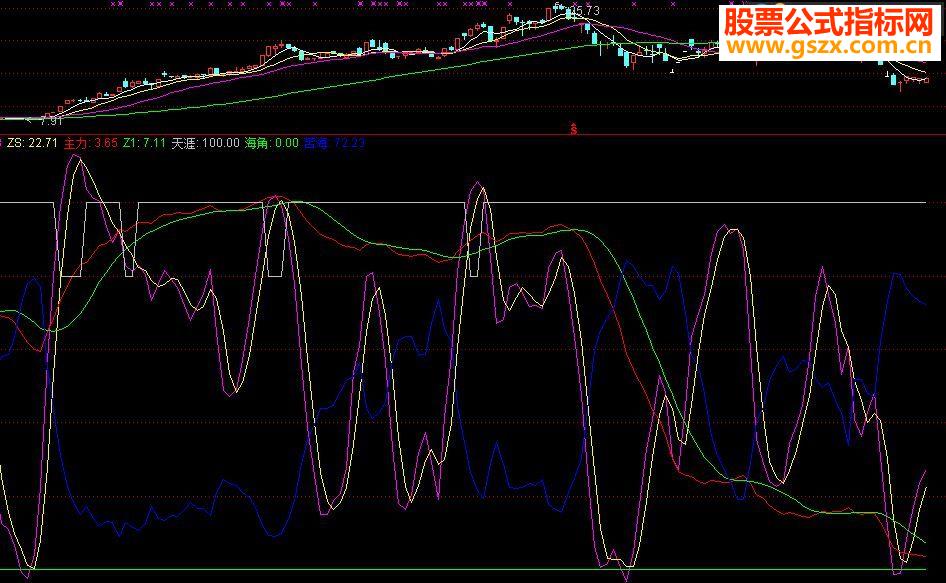Click the first purple X marker at top left
The height and width of the screenshot is (583, 946).
click(x=114, y=3)
